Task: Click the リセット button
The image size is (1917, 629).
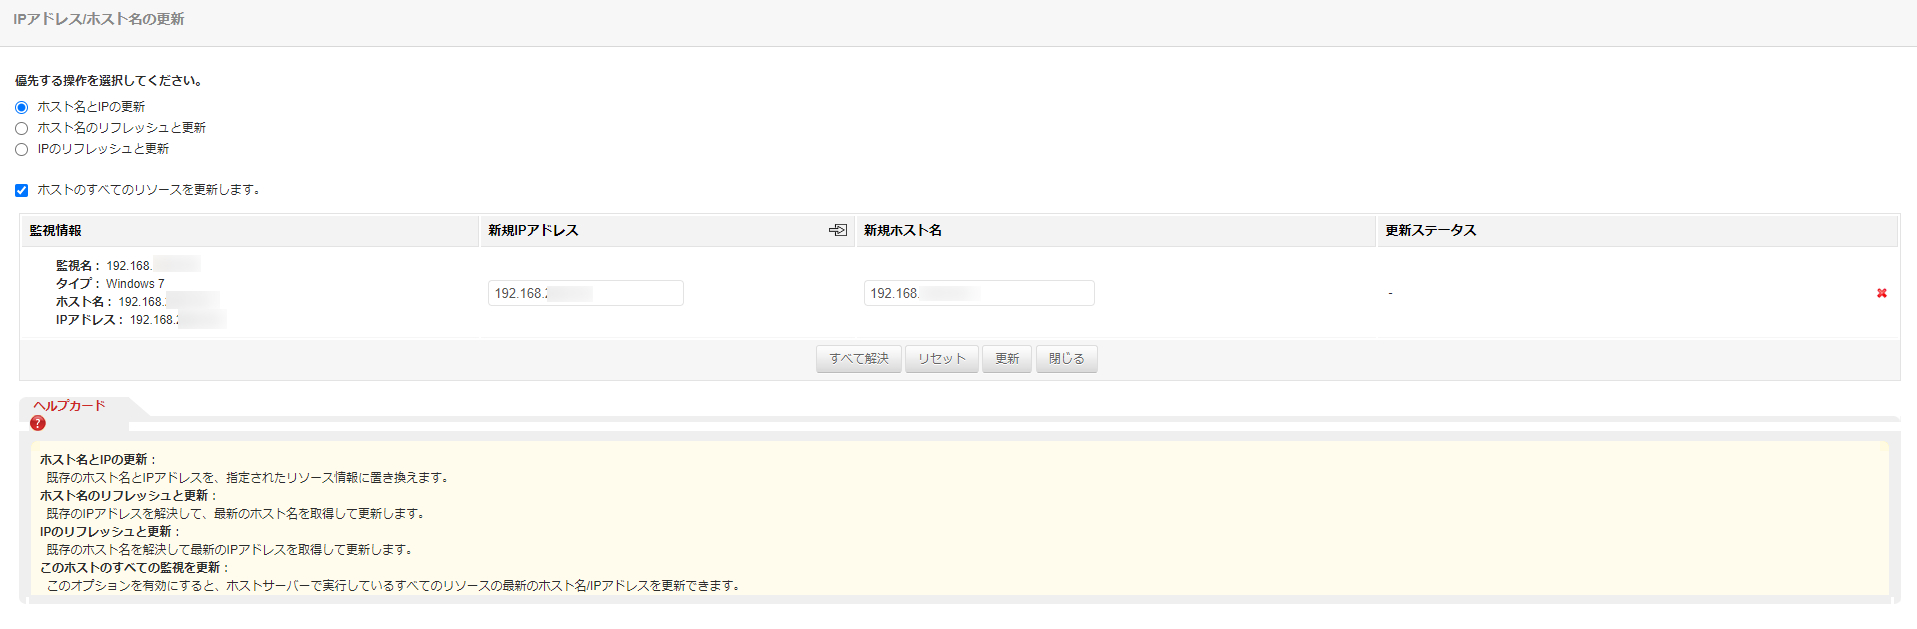Action: point(942,359)
